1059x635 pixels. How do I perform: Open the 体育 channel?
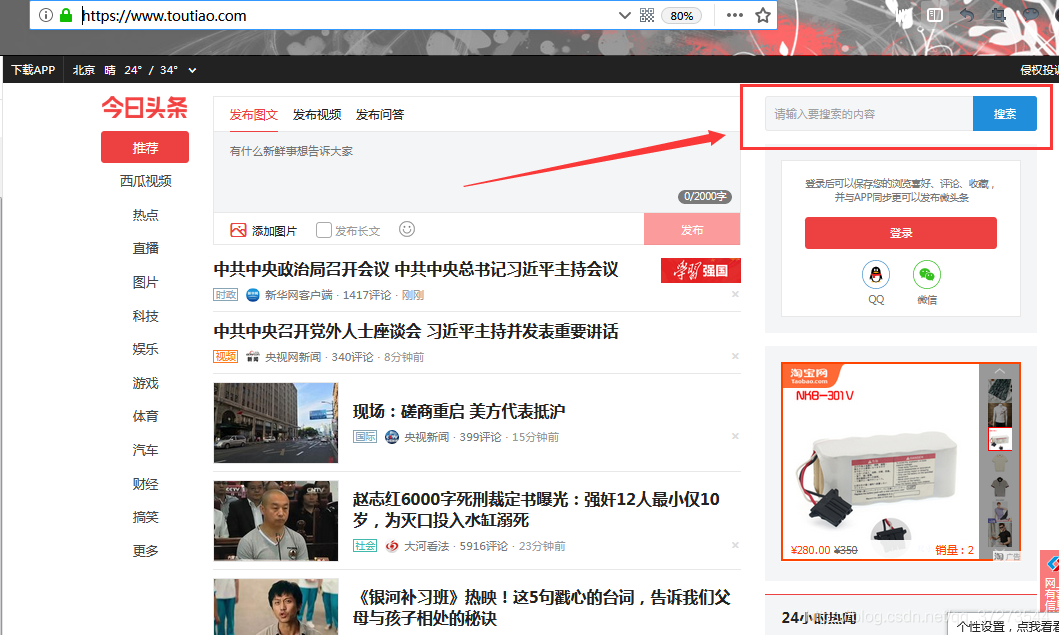pos(145,416)
